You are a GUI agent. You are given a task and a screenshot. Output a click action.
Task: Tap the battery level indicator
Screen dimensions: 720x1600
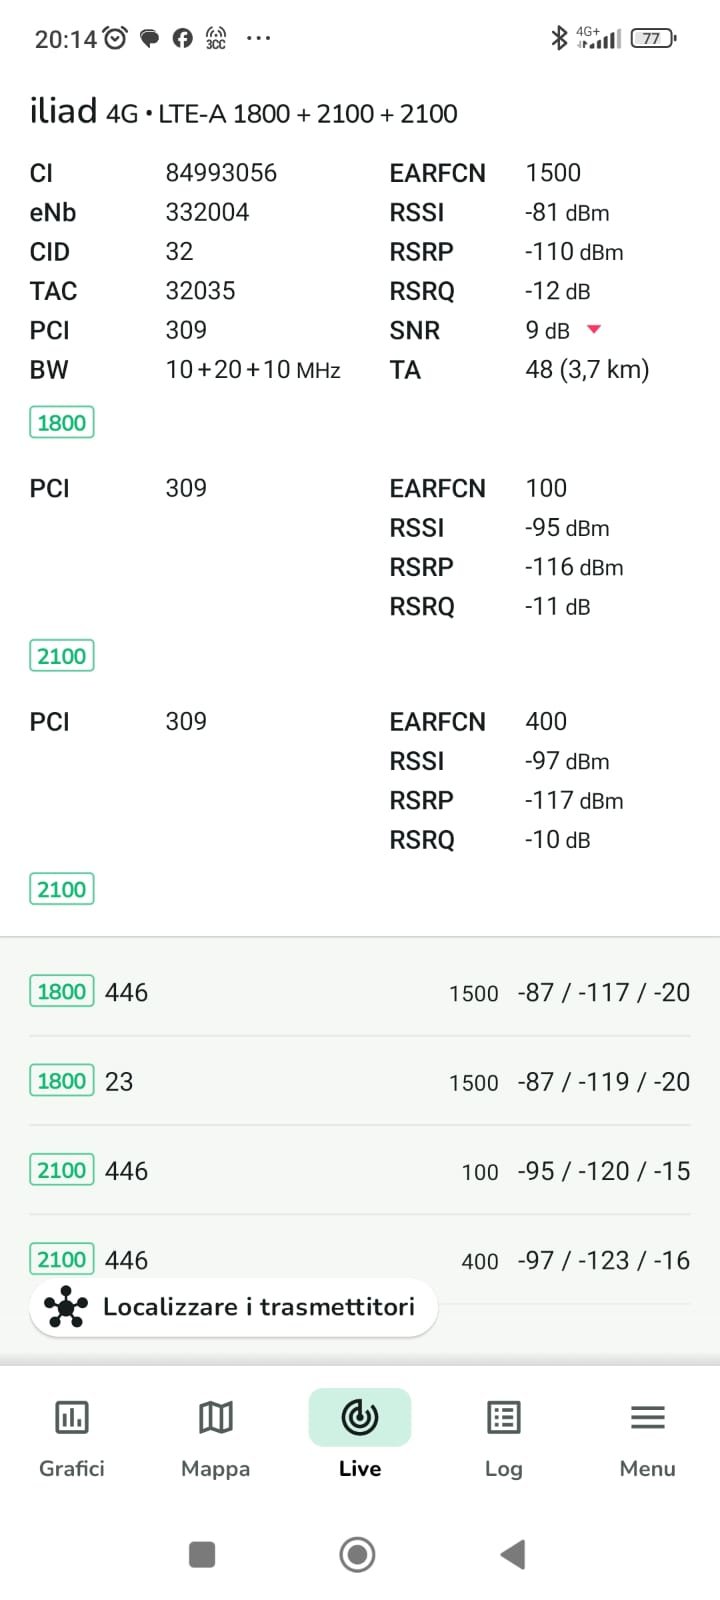pos(653,38)
